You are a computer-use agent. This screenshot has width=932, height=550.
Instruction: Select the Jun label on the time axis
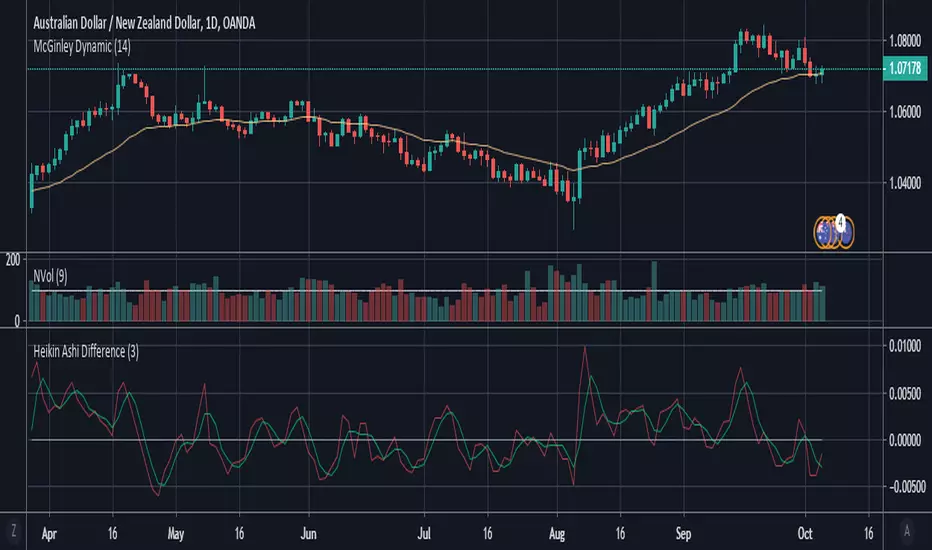(308, 534)
